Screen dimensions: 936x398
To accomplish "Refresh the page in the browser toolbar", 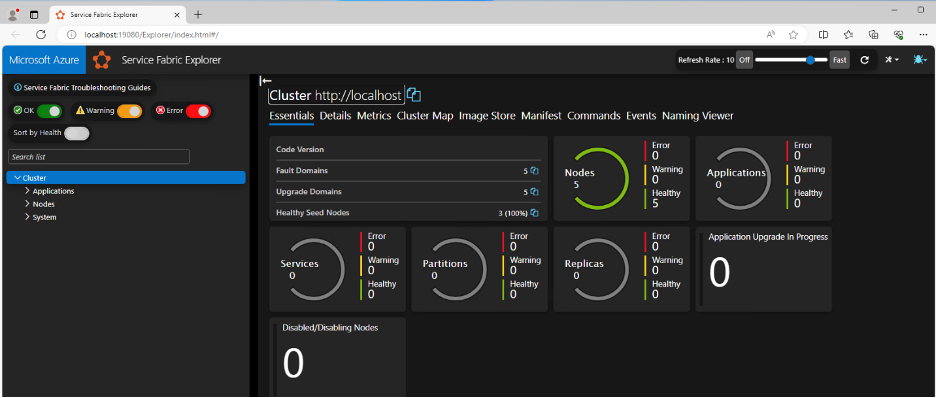I will point(41,35).
